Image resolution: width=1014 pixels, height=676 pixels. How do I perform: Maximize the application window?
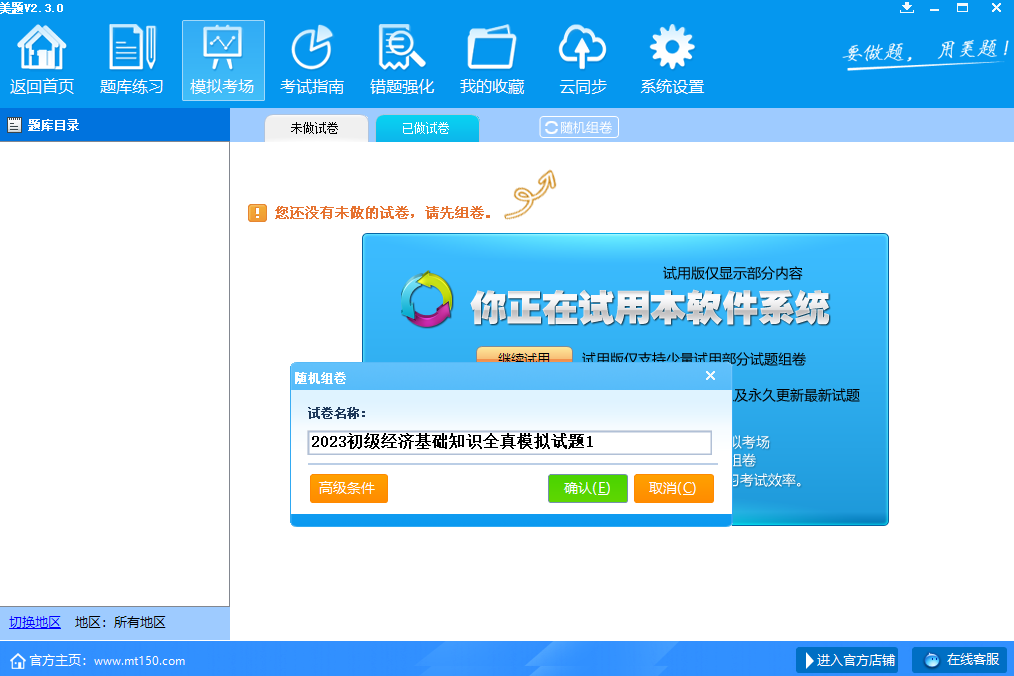(x=962, y=8)
